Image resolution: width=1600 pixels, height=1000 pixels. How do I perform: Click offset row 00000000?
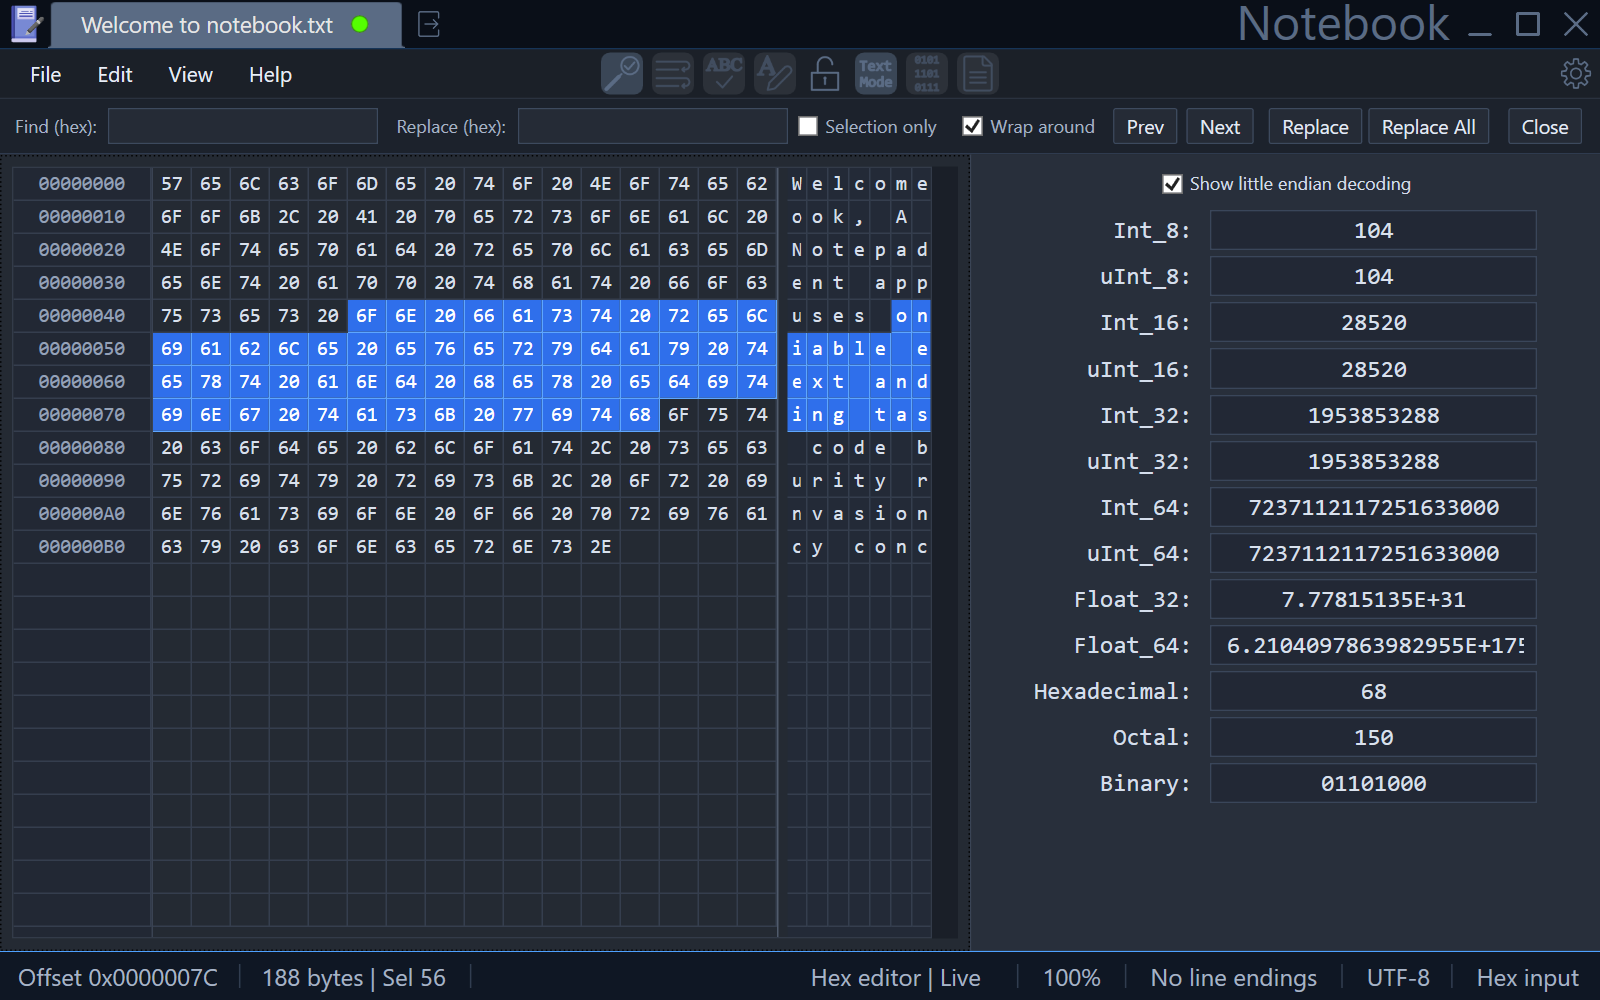point(82,184)
